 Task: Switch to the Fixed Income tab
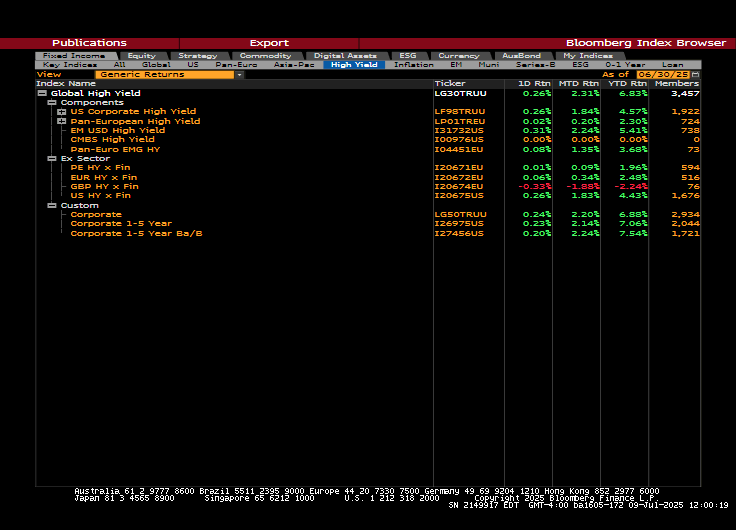(74, 56)
